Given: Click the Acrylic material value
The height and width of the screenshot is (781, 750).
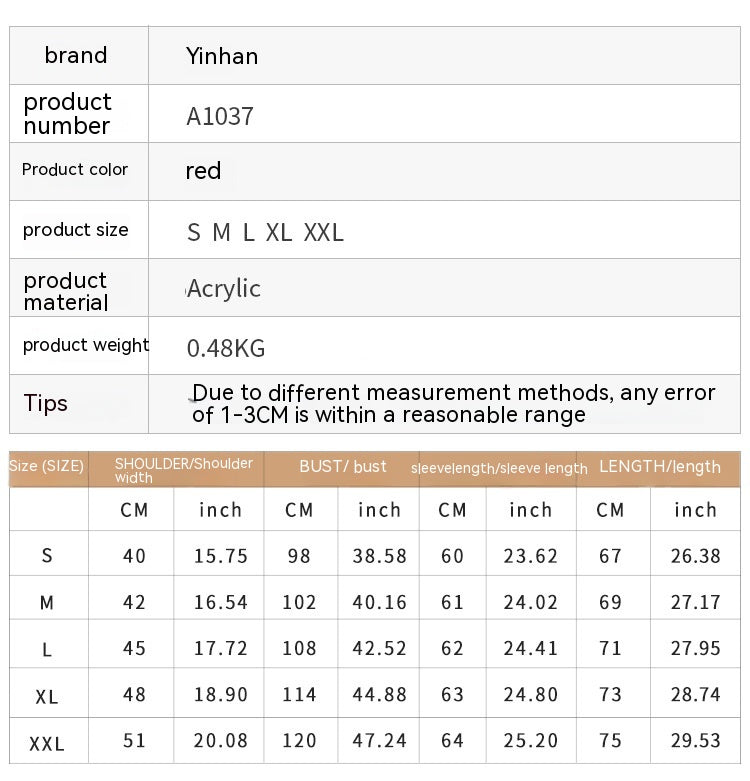Looking at the screenshot, I should (224, 289).
